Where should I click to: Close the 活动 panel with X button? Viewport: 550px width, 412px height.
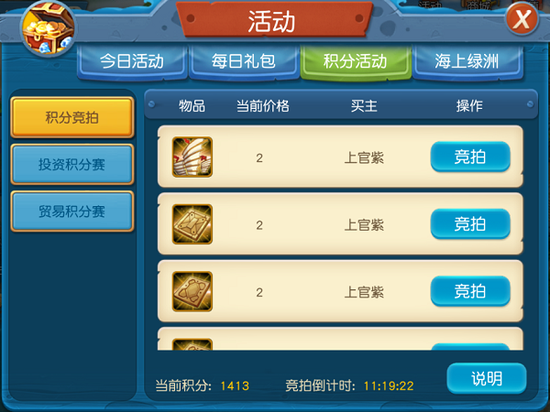tap(522, 19)
